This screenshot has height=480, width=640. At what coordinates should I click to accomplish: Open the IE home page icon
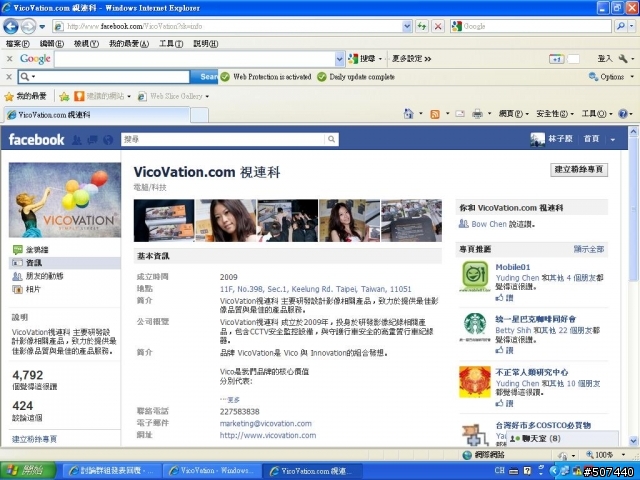pos(409,114)
